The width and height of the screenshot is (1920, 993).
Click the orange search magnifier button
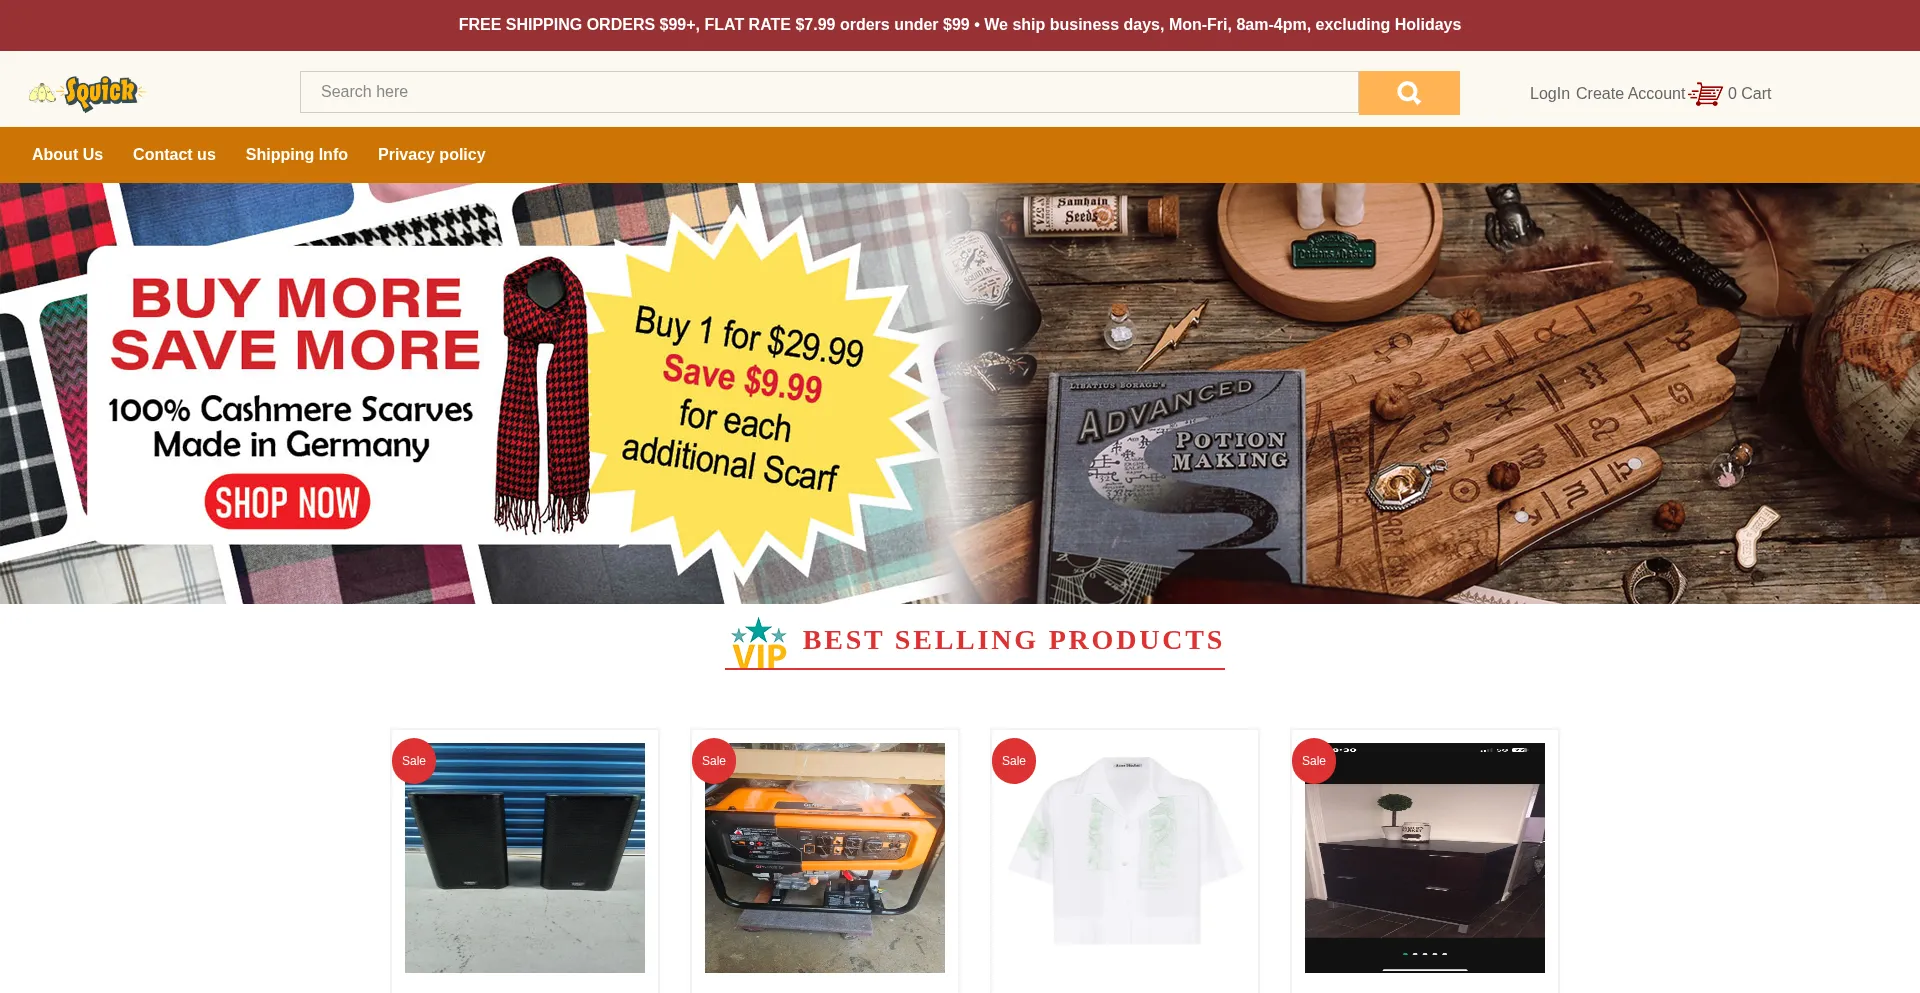click(1408, 93)
